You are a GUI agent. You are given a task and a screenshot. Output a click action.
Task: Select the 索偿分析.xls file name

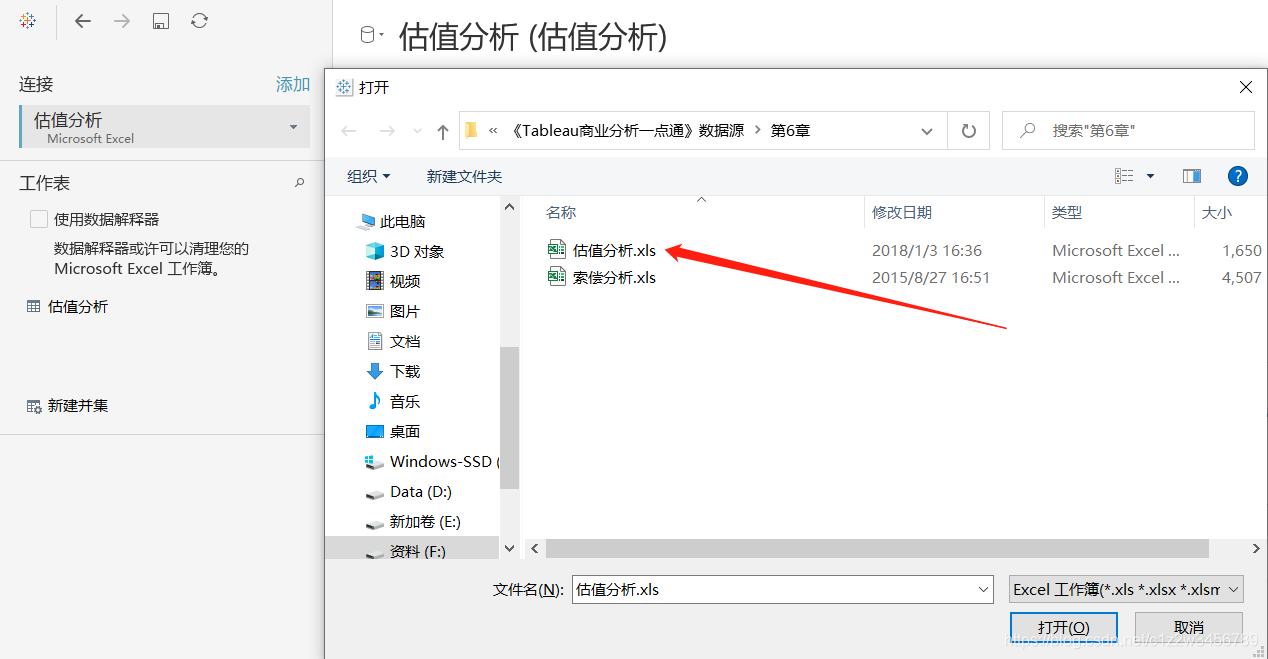pos(615,277)
